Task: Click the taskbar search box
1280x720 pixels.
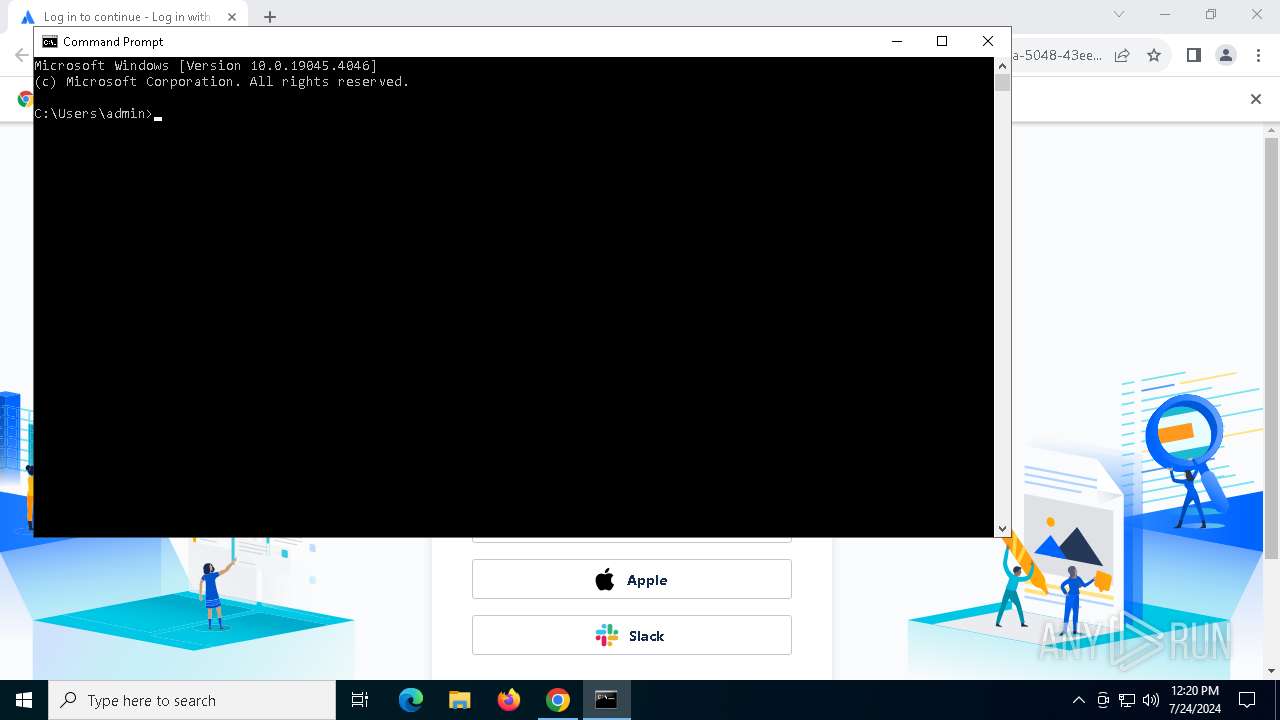Action: (x=192, y=700)
